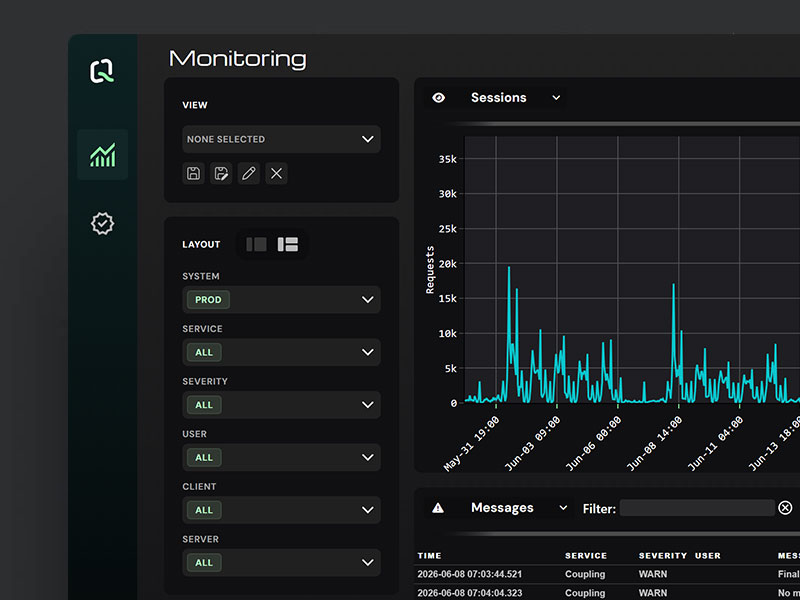The height and width of the screenshot is (600, 800).
Task: Click the SERVICE column header
Action: tap(586, 556)
